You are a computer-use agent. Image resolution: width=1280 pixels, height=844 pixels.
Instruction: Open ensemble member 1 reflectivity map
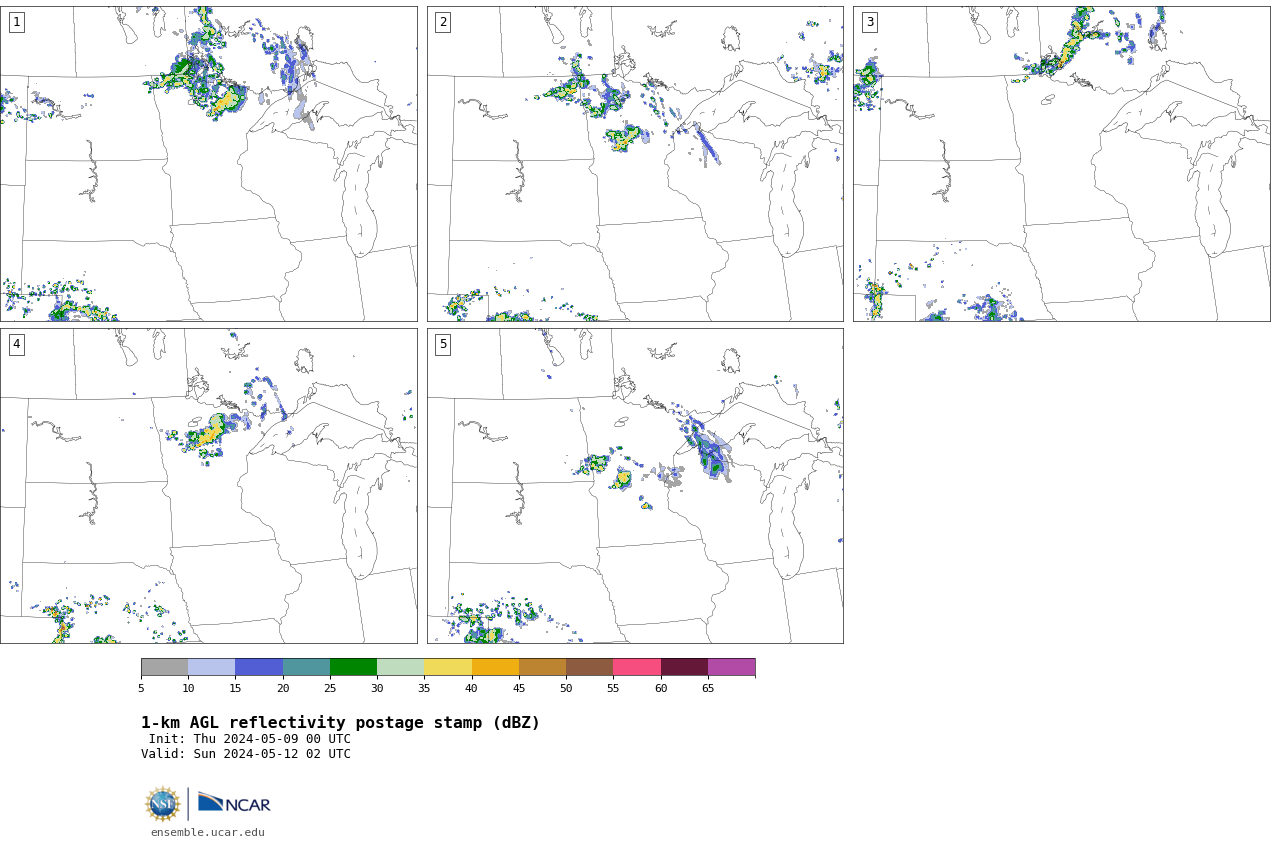click(x=208, y=164)
